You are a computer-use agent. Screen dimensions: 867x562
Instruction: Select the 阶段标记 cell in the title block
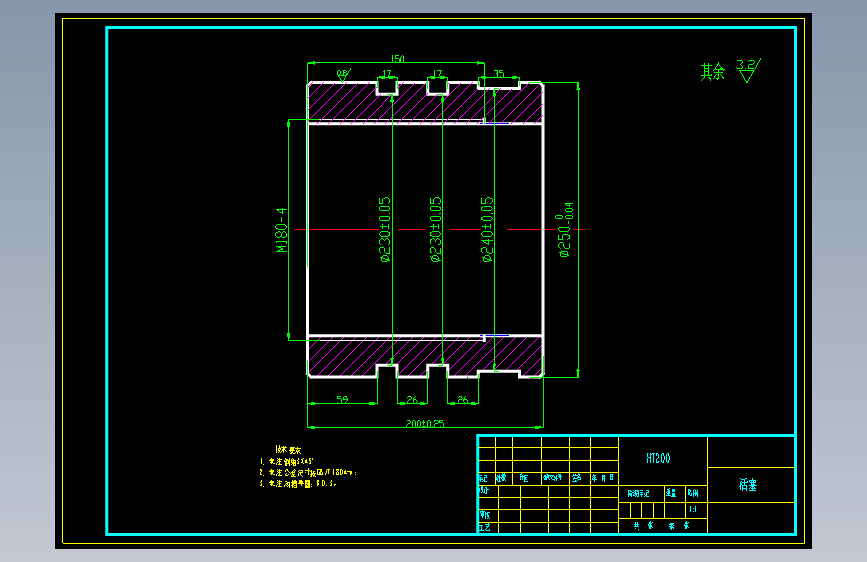click(x=638, y=493)
